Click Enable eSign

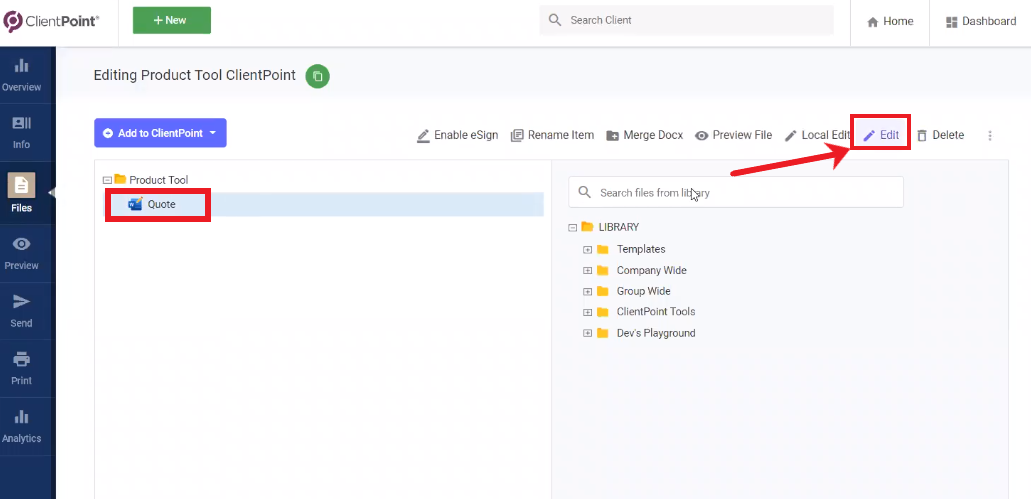click(x=458, y=135)
